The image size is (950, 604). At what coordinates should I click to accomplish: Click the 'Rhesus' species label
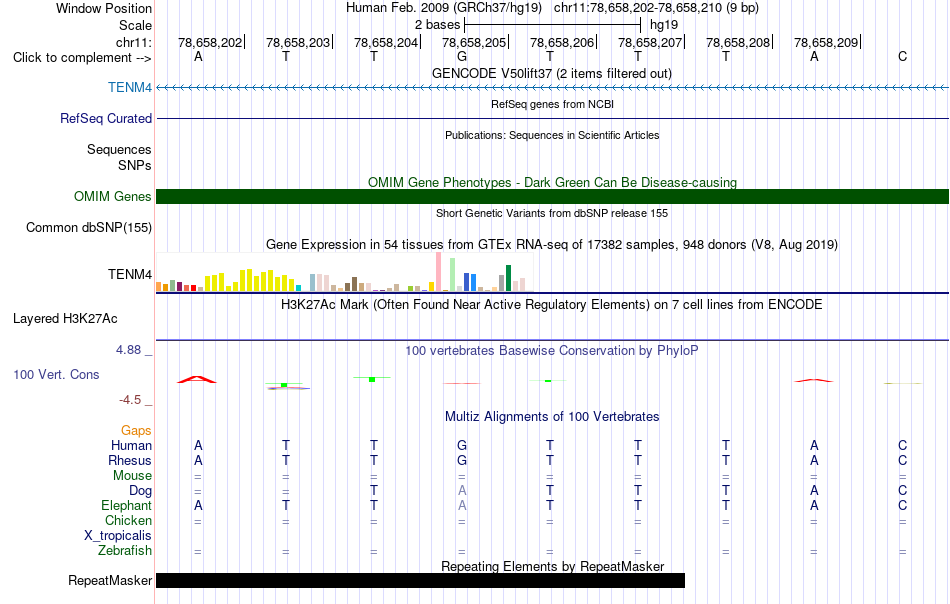[x=130, y=461]
